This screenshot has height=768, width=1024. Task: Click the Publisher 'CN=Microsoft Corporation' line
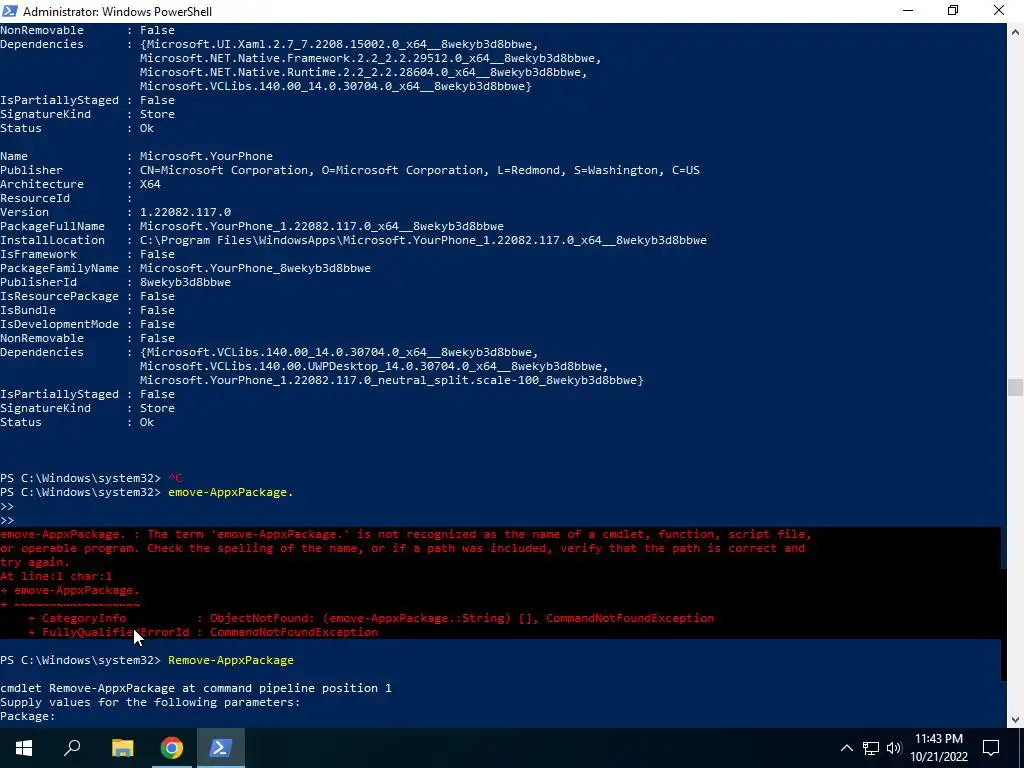pyautogui.click(x=420, y=170)
